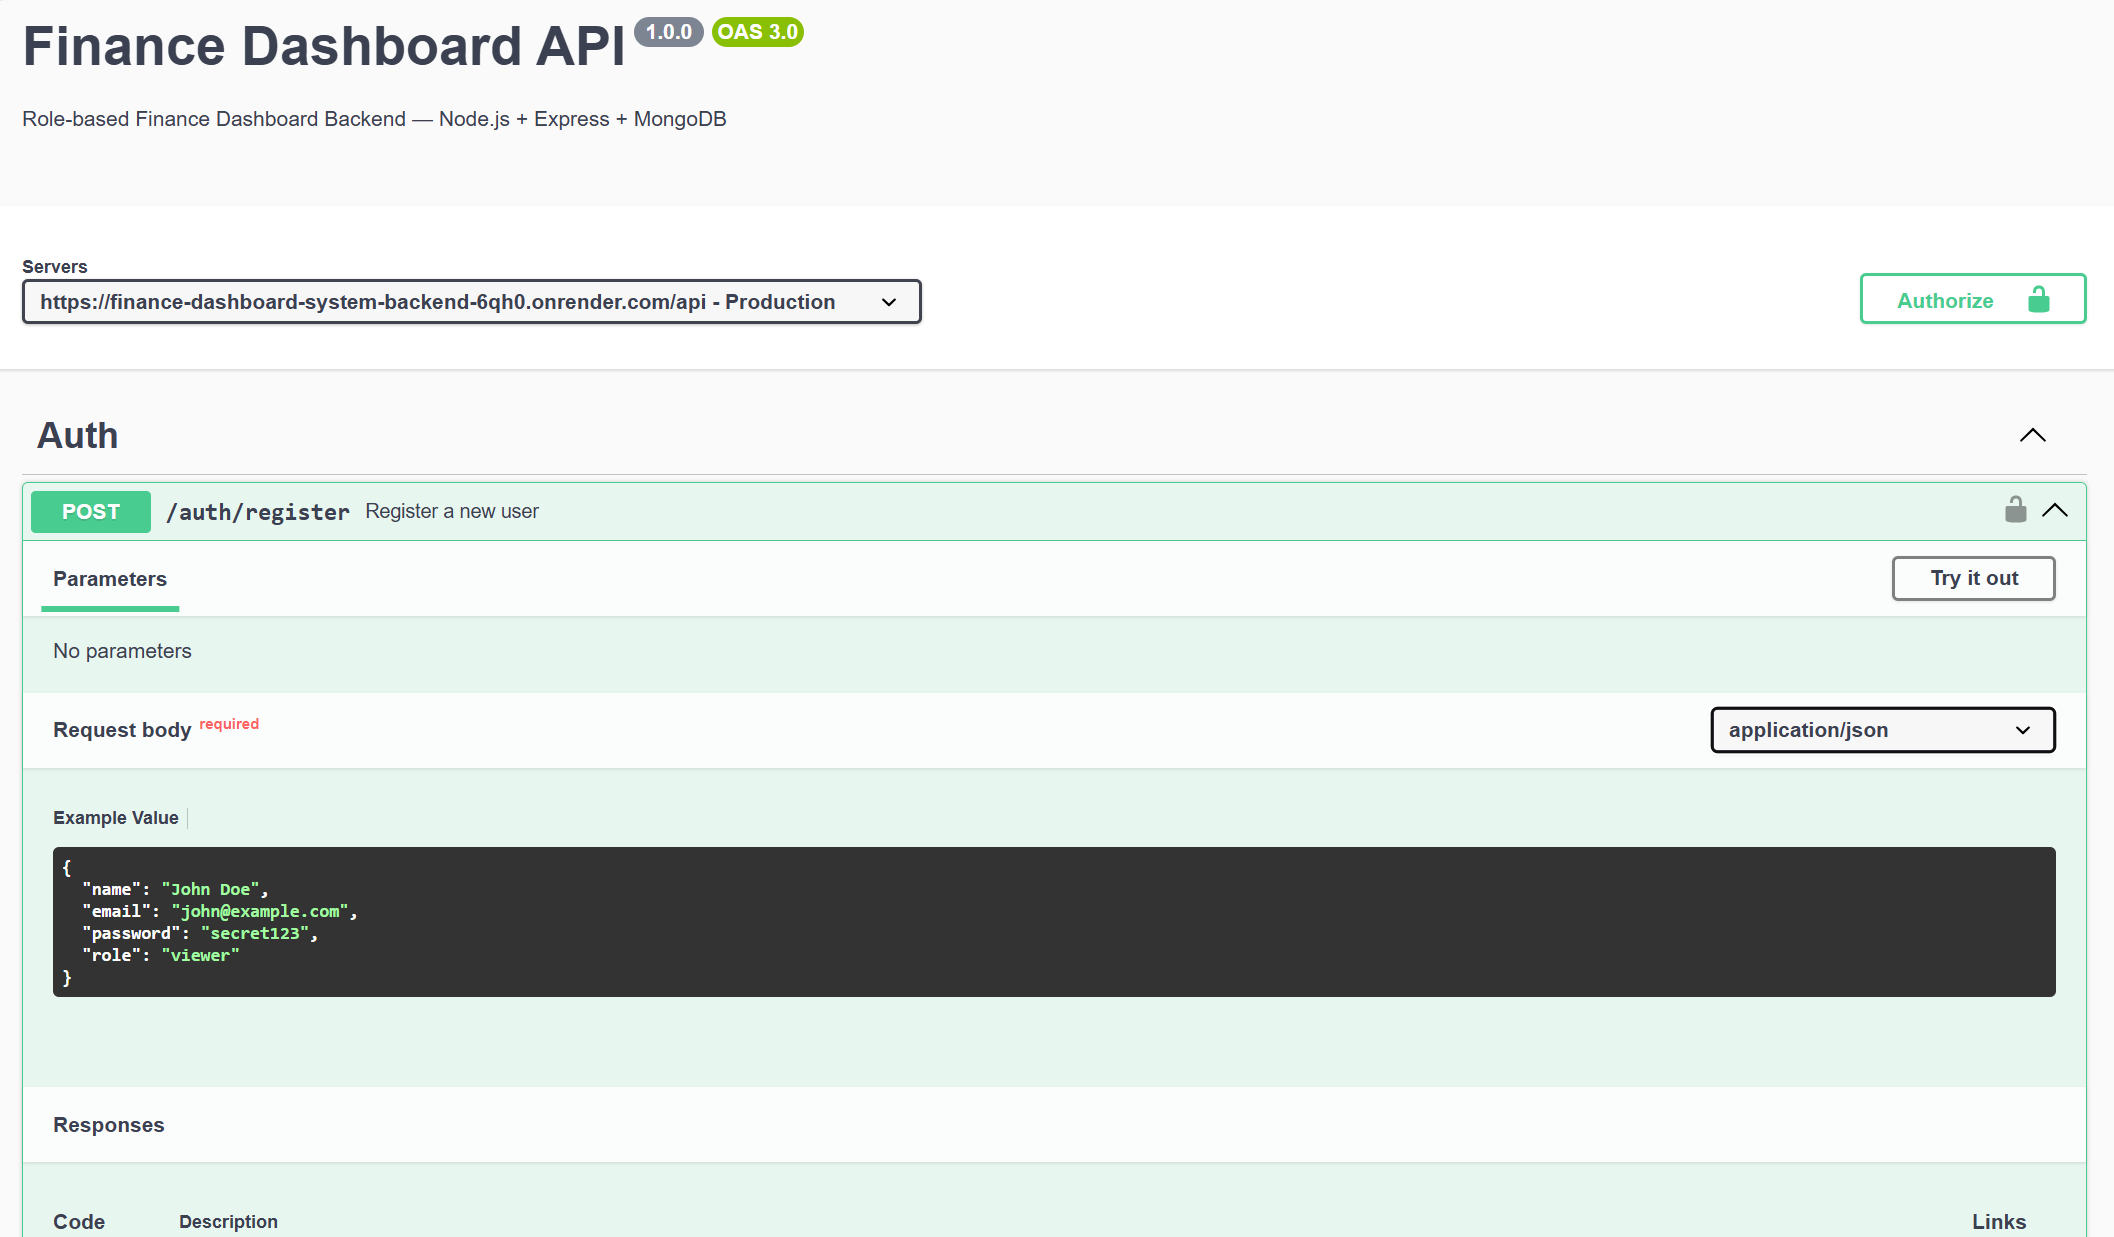This screenshot has height=1237, width=2114.
Task: Click the Authorize button
Action: (x=1944, y=299)
